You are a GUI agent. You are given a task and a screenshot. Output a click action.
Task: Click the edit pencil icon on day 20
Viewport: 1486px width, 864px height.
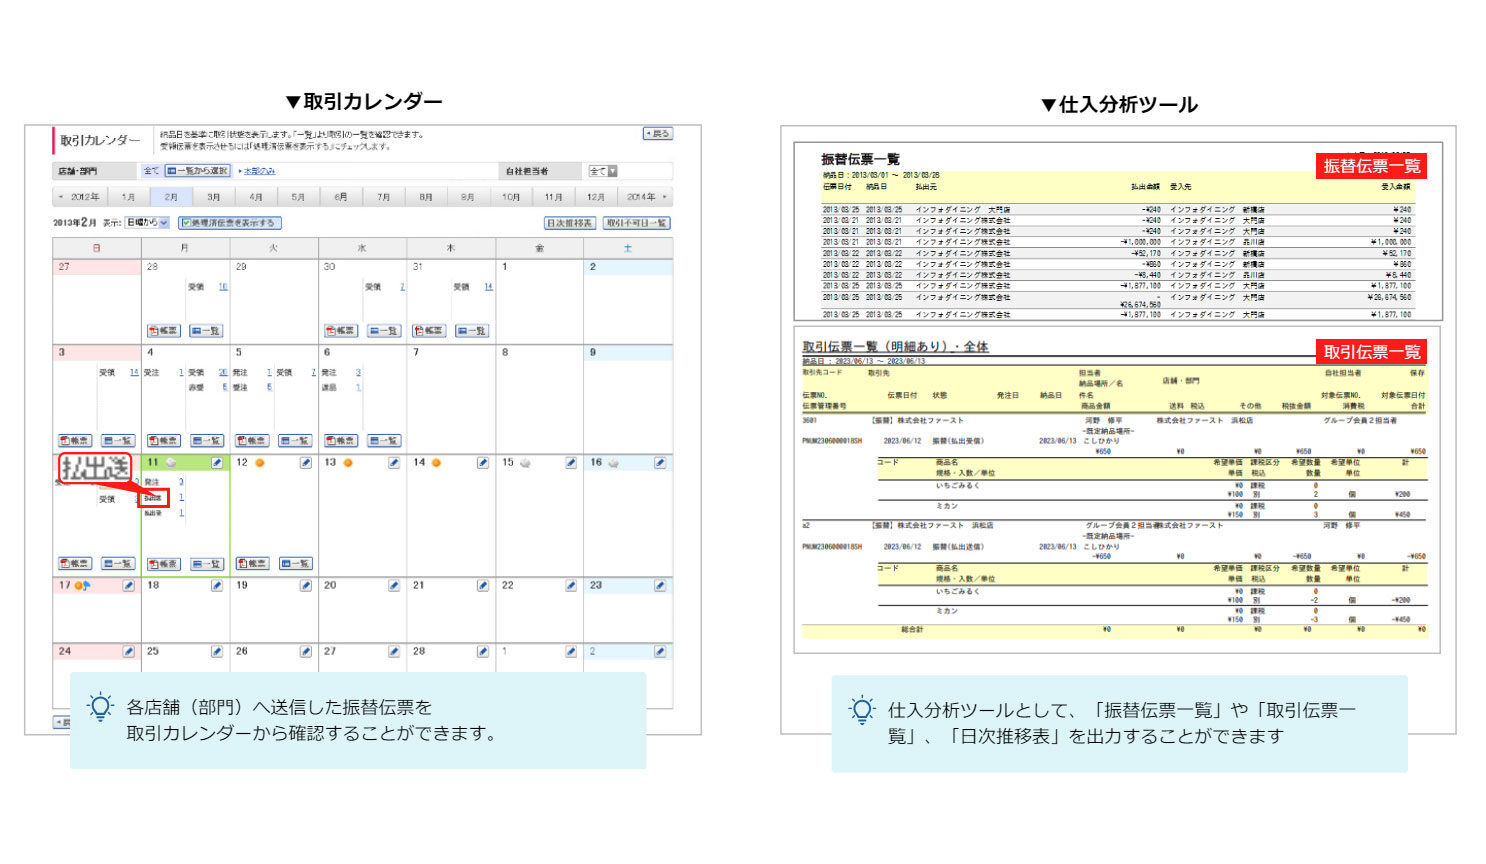click(394, 586)
